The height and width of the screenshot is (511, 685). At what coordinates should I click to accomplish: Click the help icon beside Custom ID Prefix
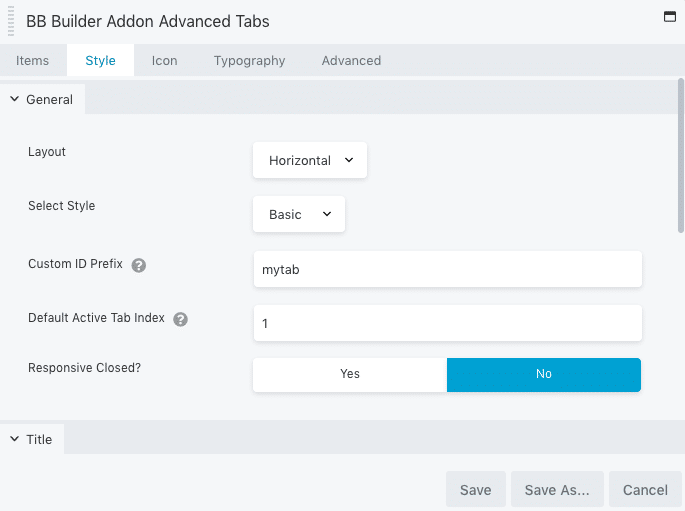(x=139, y=265)
